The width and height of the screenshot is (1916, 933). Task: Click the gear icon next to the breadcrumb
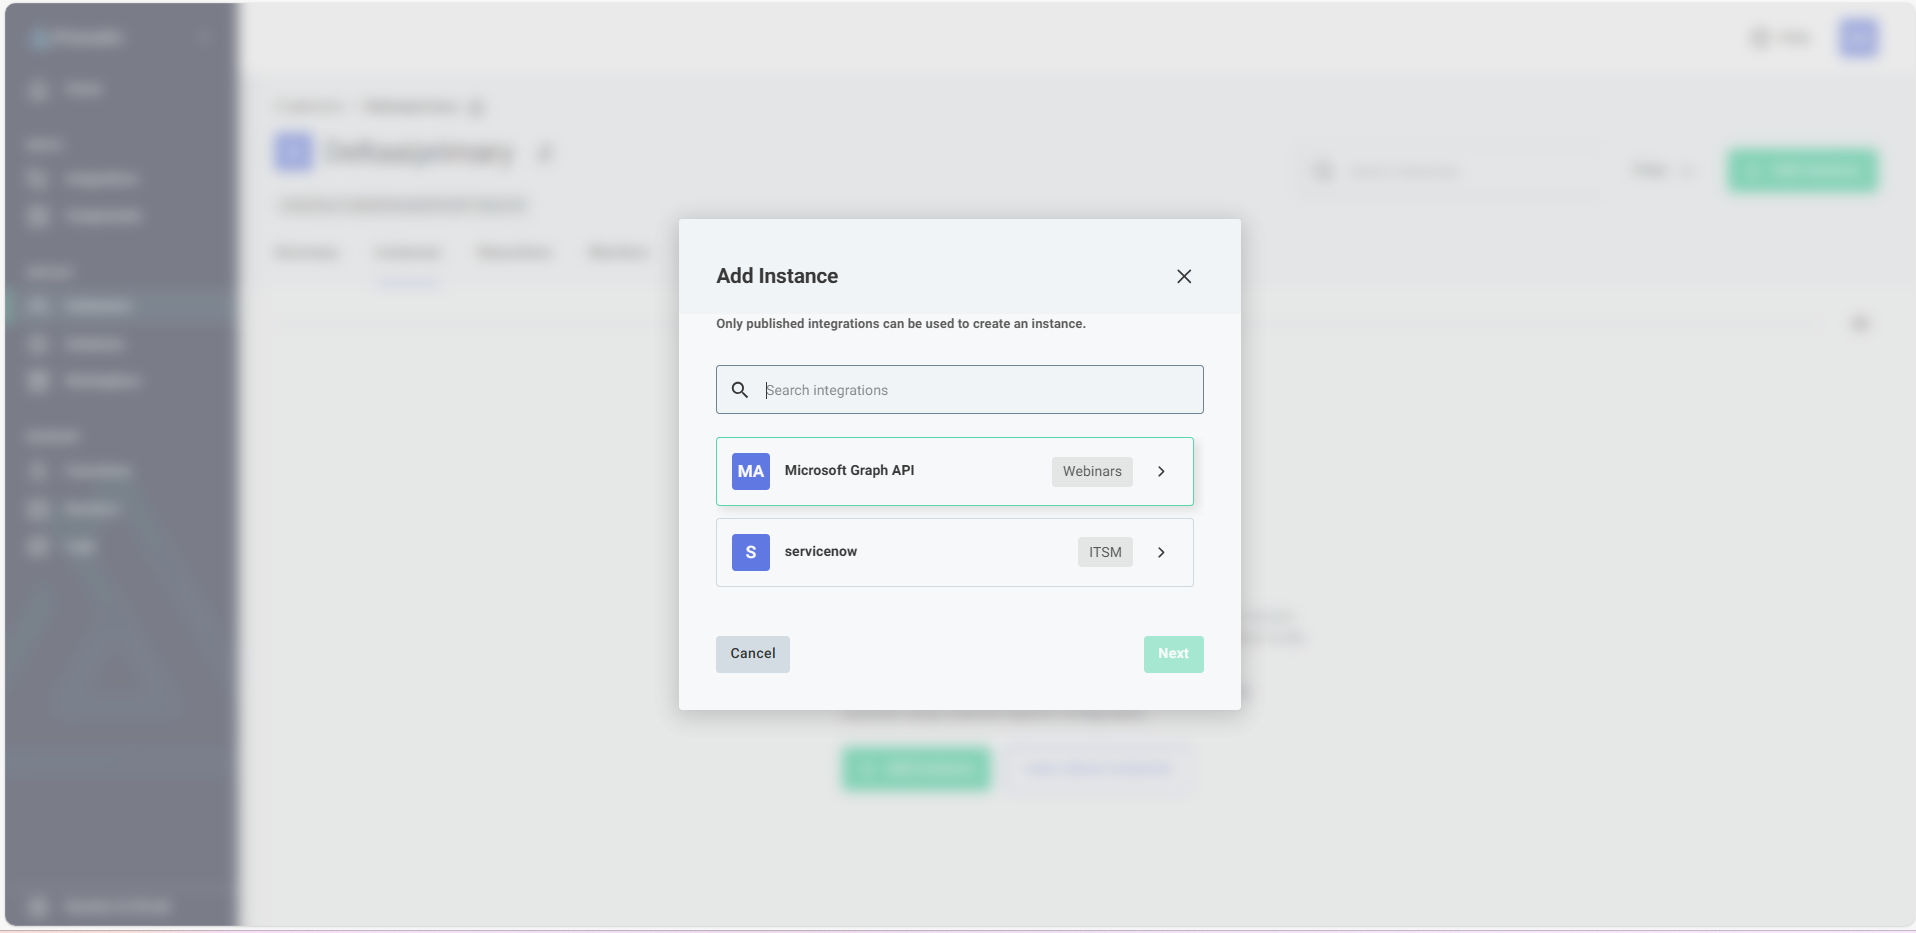(479, 107)
